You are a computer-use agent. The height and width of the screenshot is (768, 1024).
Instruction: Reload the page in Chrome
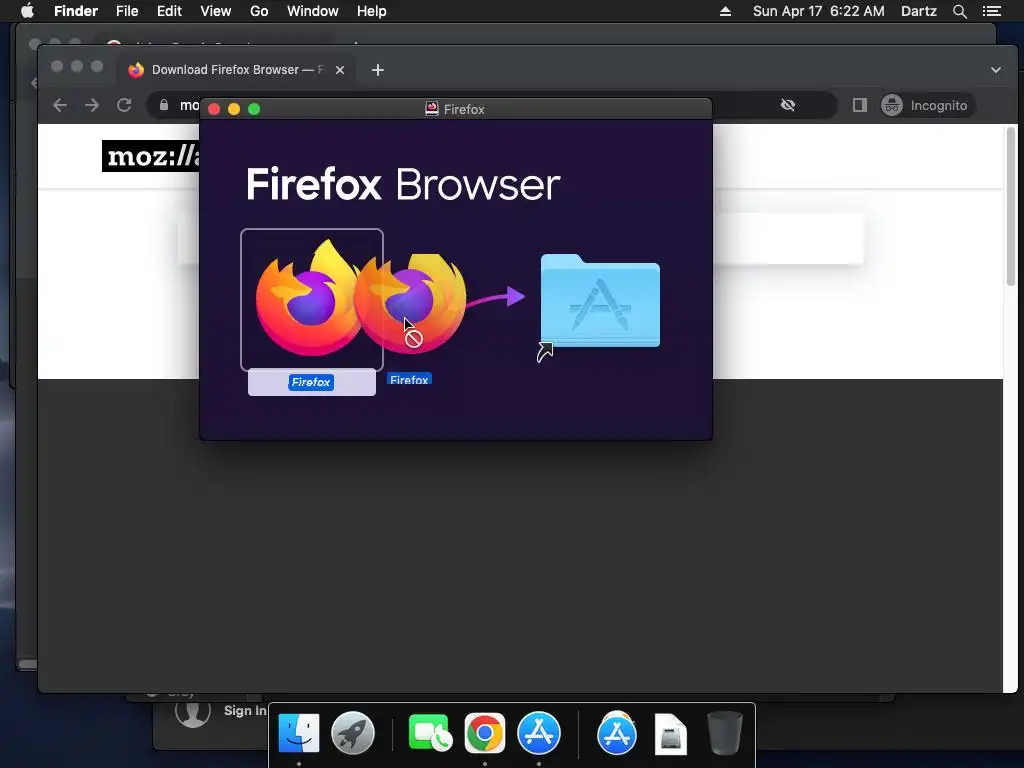click(x=124, y=105)
